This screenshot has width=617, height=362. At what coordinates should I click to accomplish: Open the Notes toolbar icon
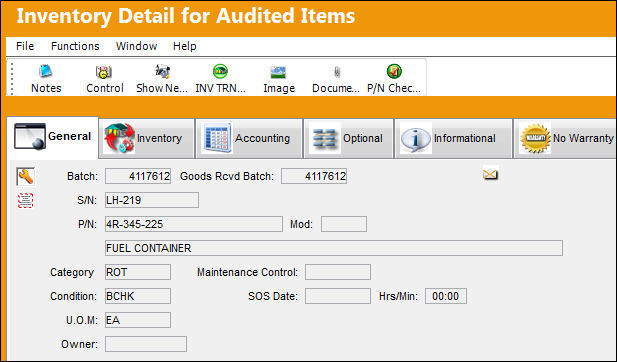click(x=46, y=72)
